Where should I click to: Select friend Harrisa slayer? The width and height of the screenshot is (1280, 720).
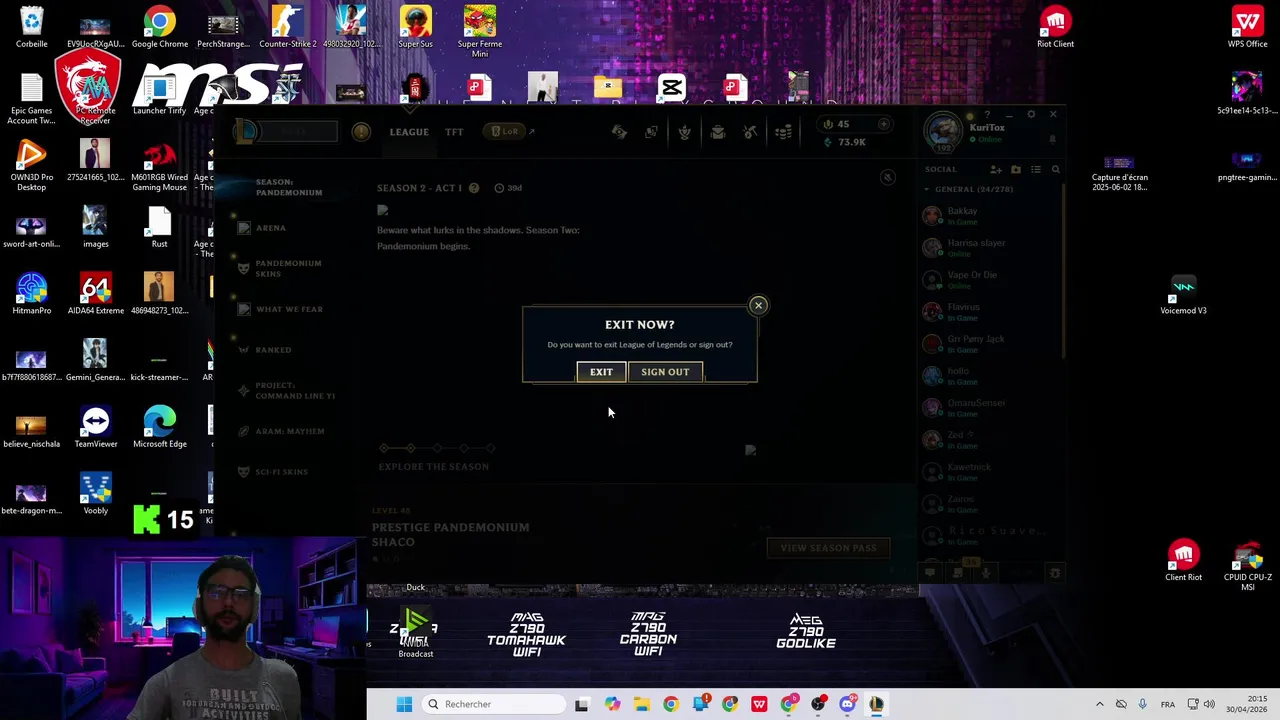pos(990,247)
